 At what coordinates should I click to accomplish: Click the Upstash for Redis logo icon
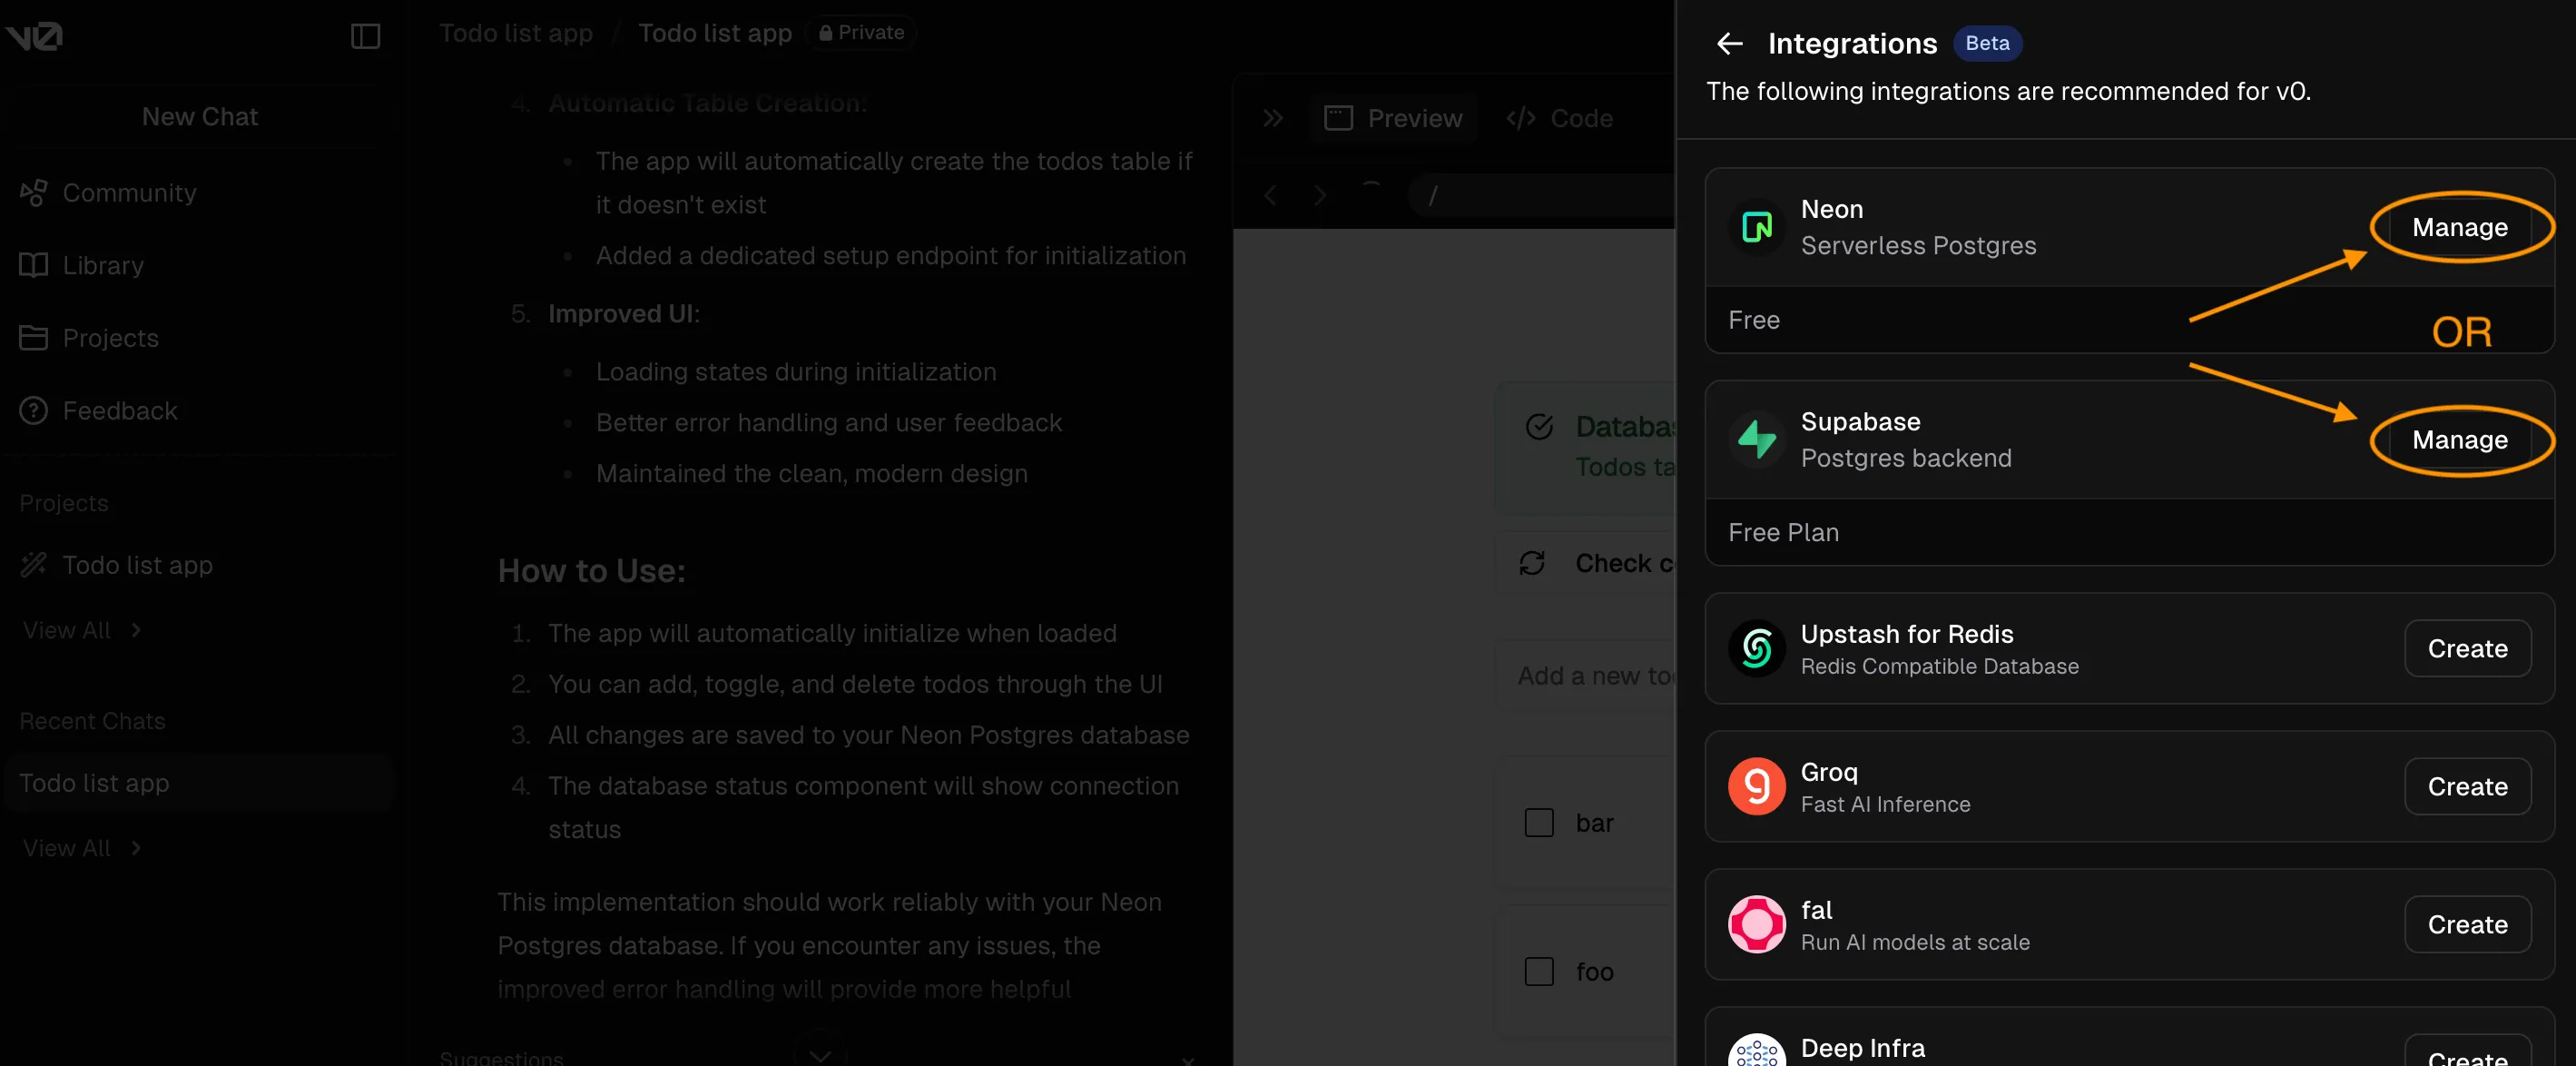point(1756,649)
